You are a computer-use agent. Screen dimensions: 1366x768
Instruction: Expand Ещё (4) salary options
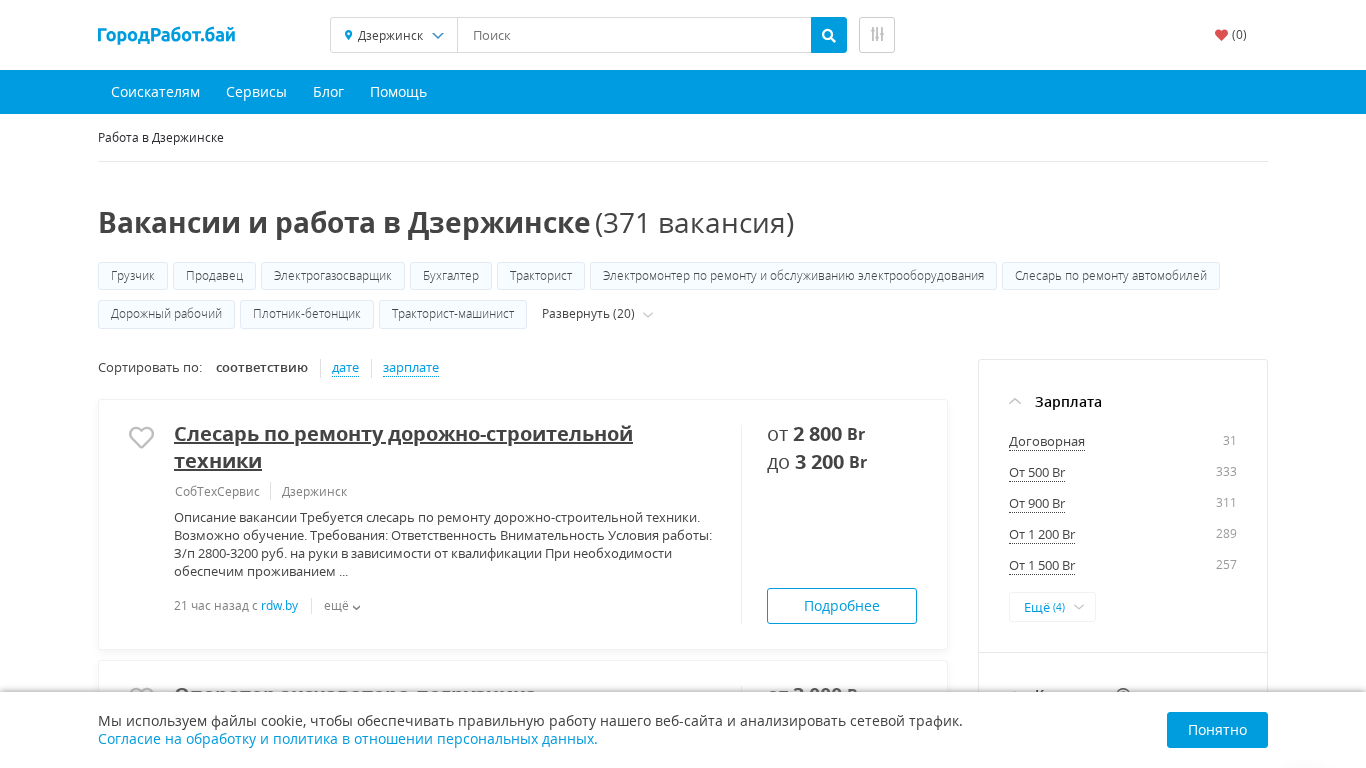1052,607
